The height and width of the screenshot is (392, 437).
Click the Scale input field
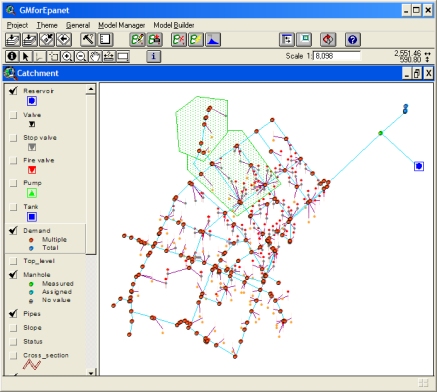click(337, 56)
